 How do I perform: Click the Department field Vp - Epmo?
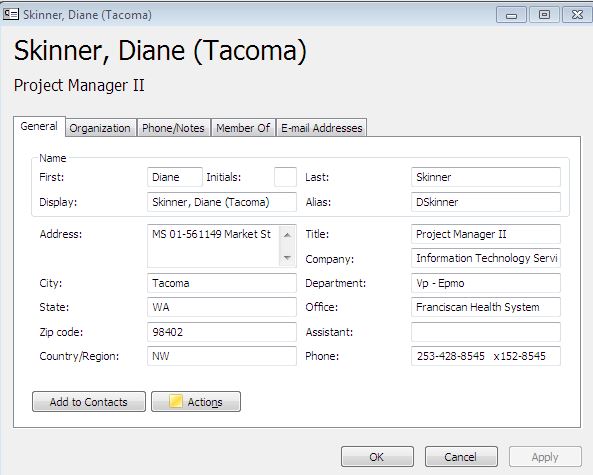tap(486, 283)
